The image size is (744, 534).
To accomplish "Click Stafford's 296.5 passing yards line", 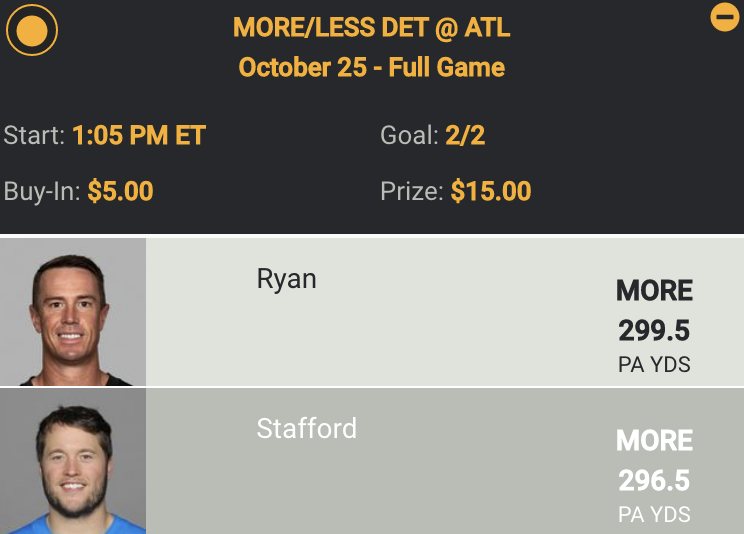I will (654, 480).
